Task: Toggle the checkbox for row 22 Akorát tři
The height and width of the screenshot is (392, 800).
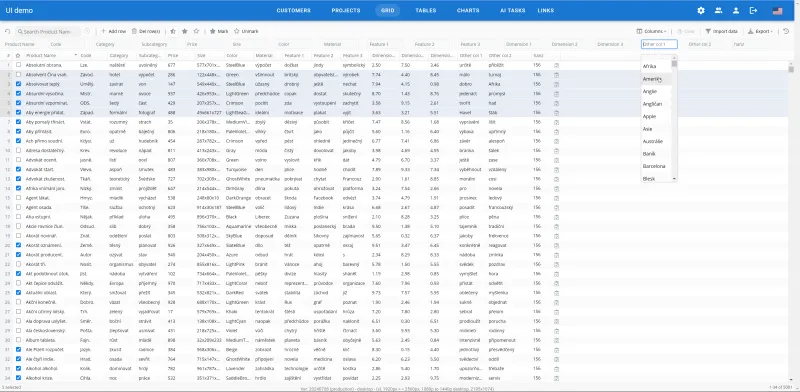Action: 18,264
